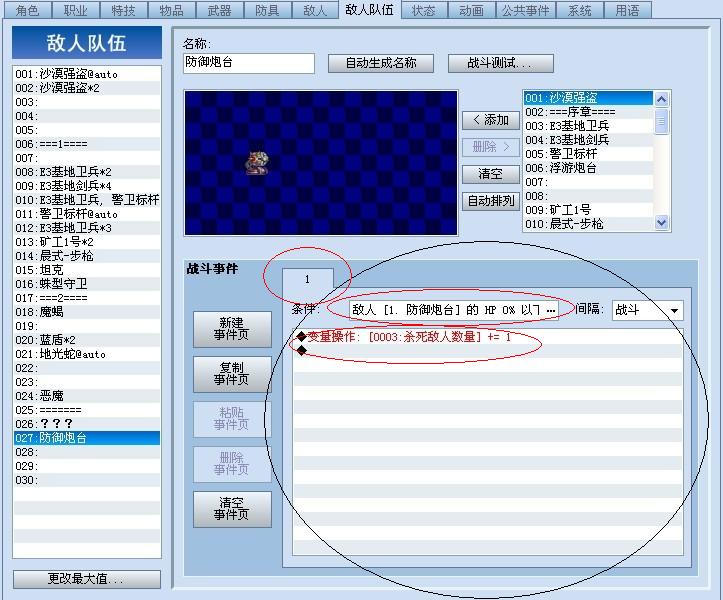723x600 pixels.
Task: Select troop 011:警卫标杆@auto
Action: (x=87, y=214)
